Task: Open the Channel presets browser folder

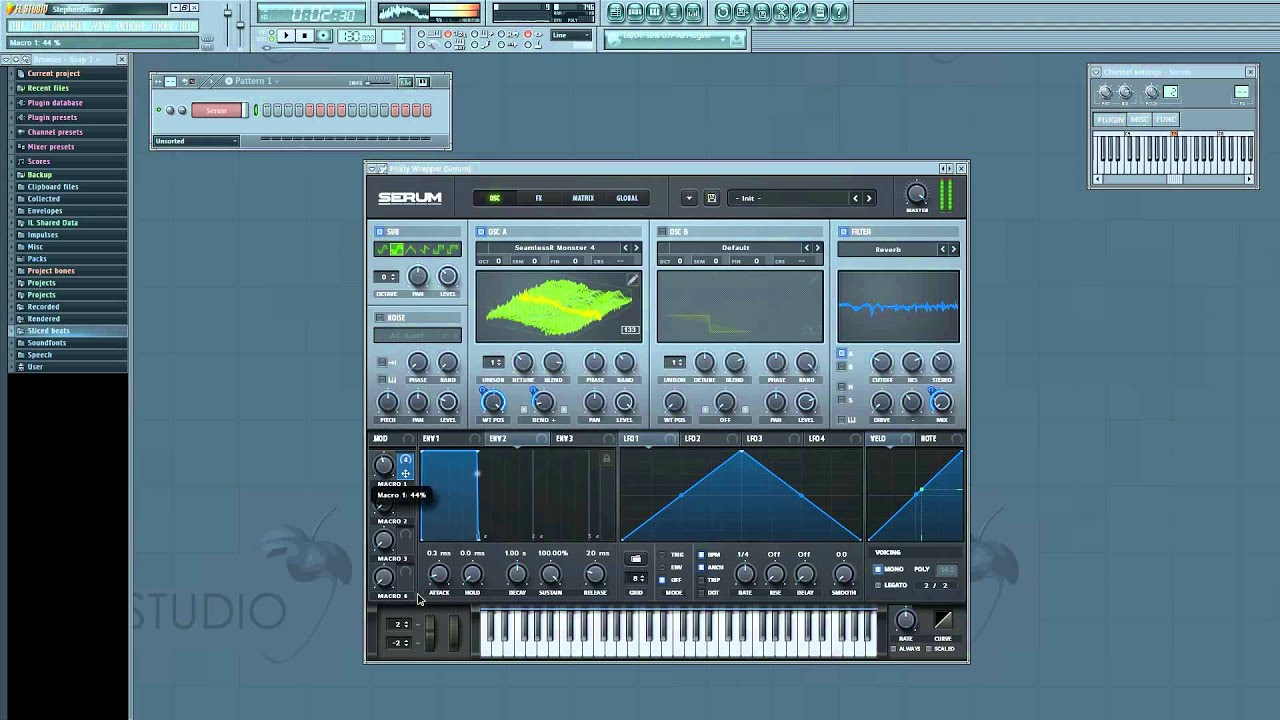Action: point(55,132)
